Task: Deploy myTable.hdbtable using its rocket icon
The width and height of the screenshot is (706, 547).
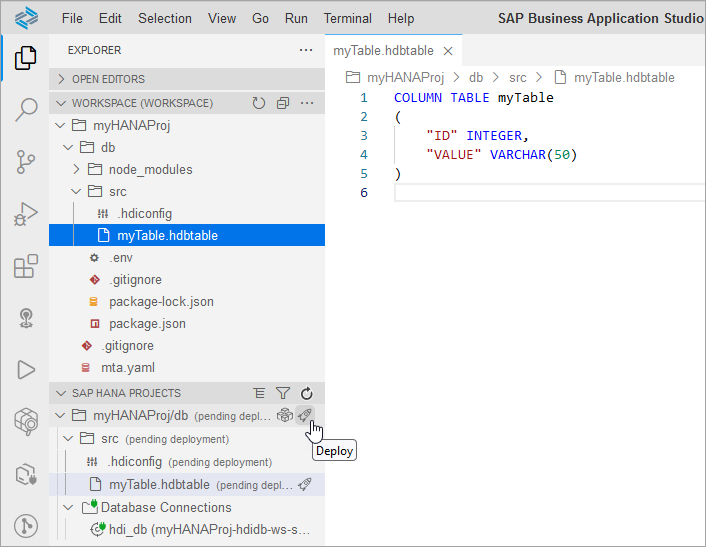Action: point(305,484)
